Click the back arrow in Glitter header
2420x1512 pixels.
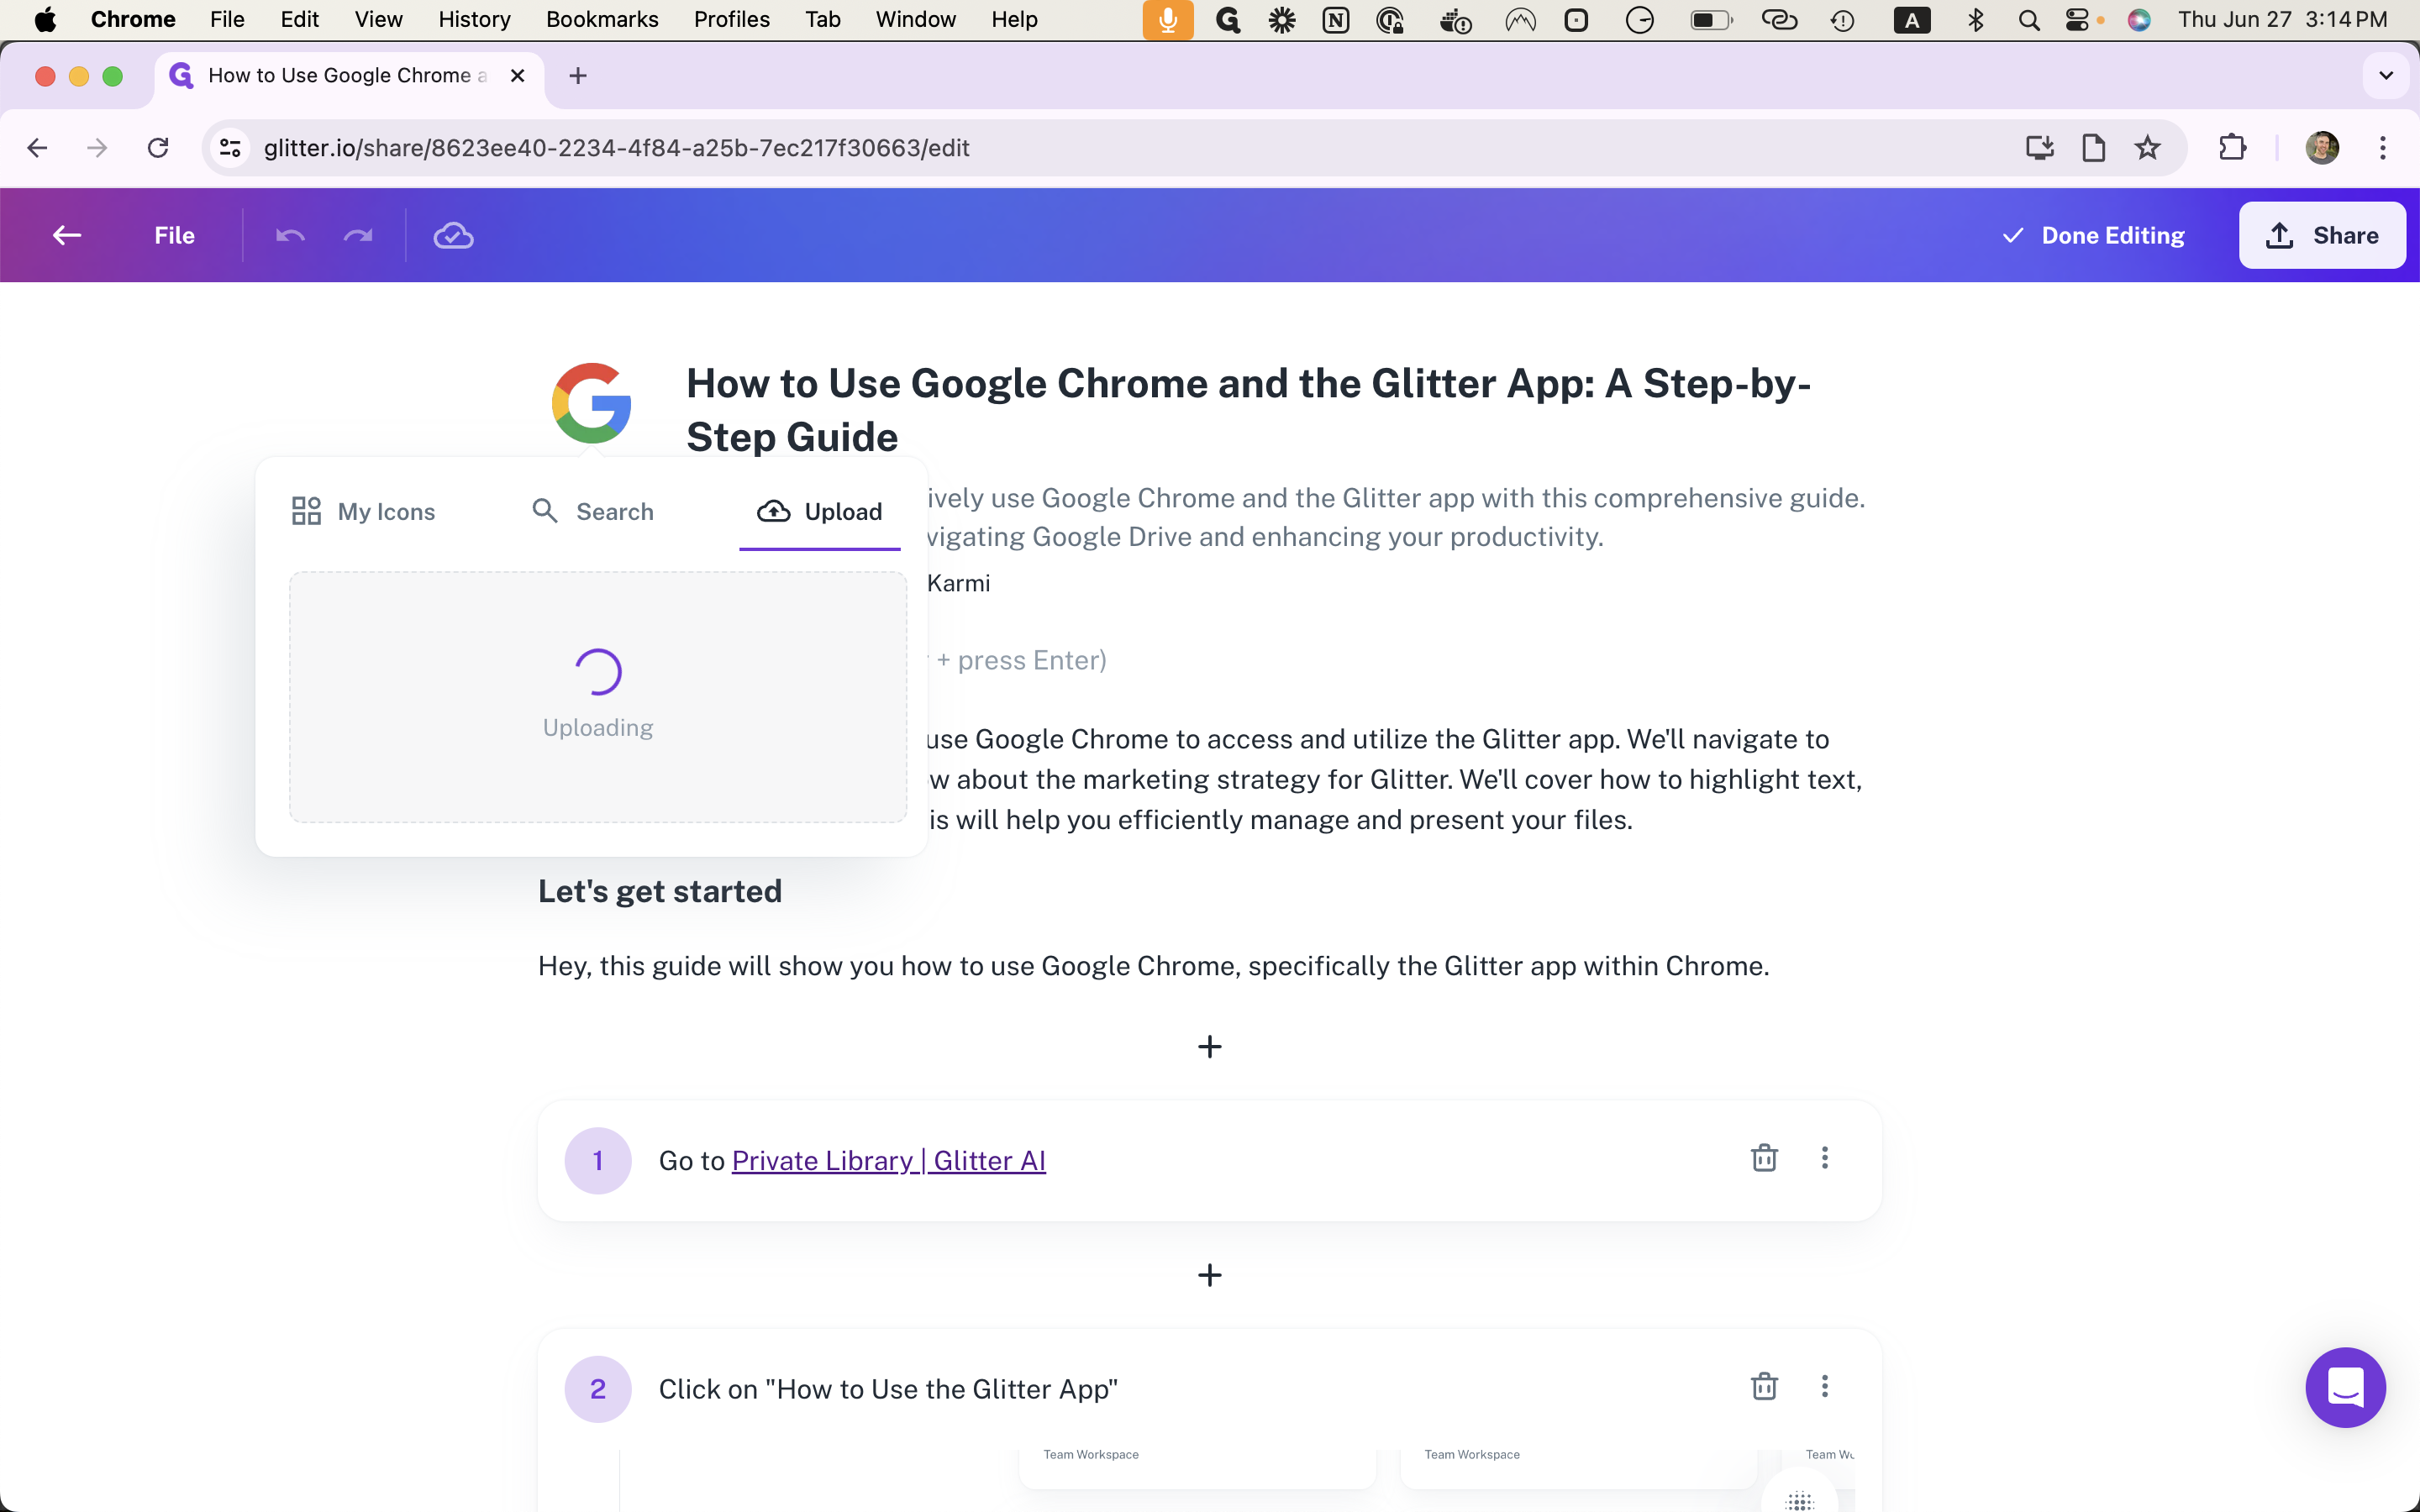pyautogui.click(x=67, y=235)
